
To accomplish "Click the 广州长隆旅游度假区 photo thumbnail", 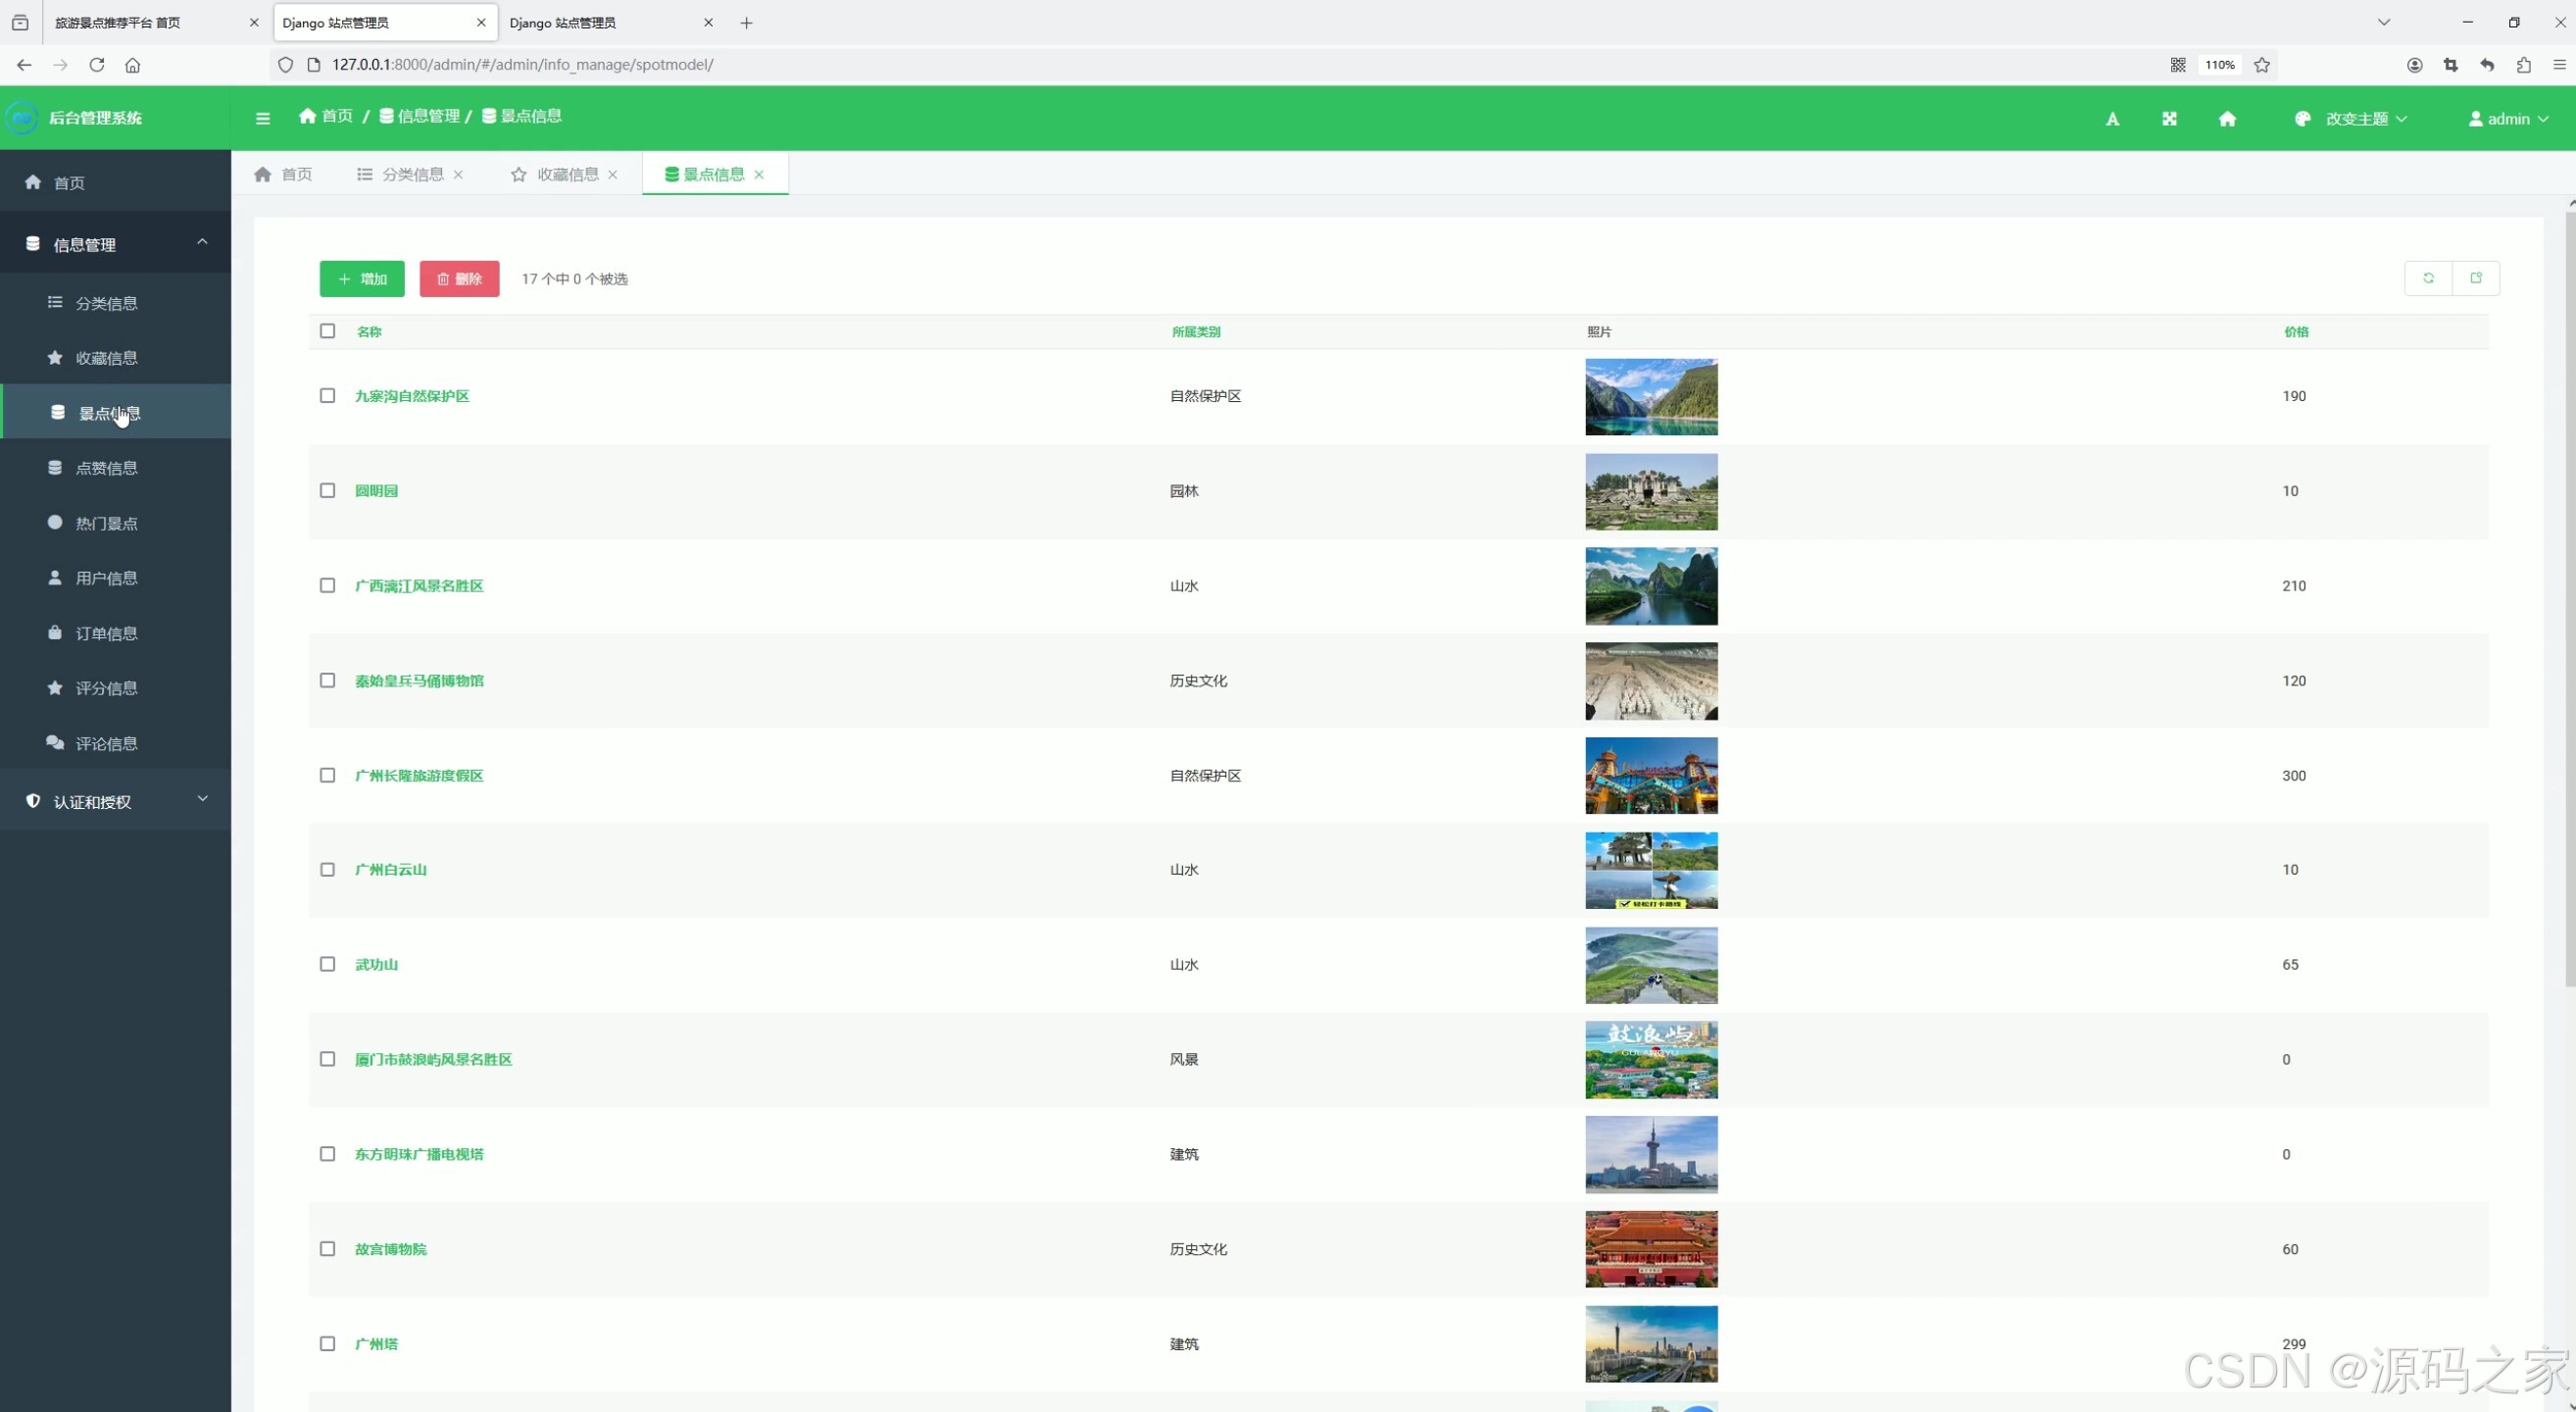I will point(1651,776).
